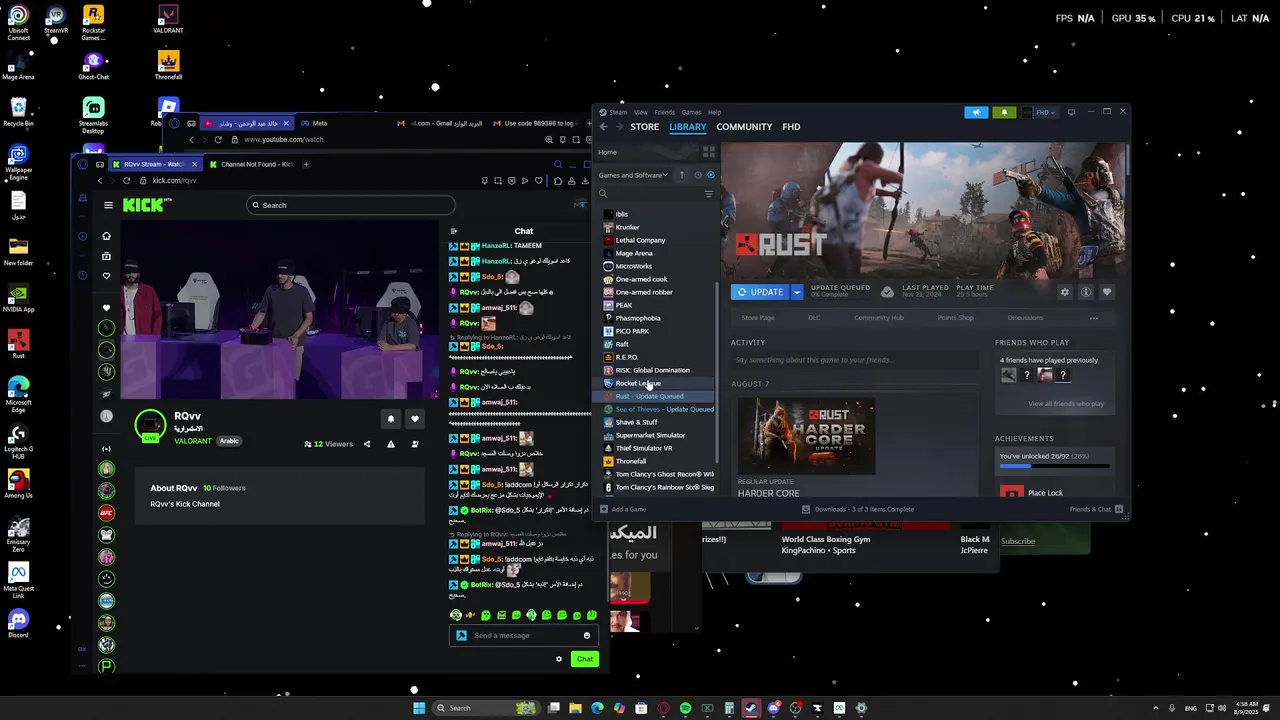Open the dropdown arrow beside the Update button

(797, 292)
